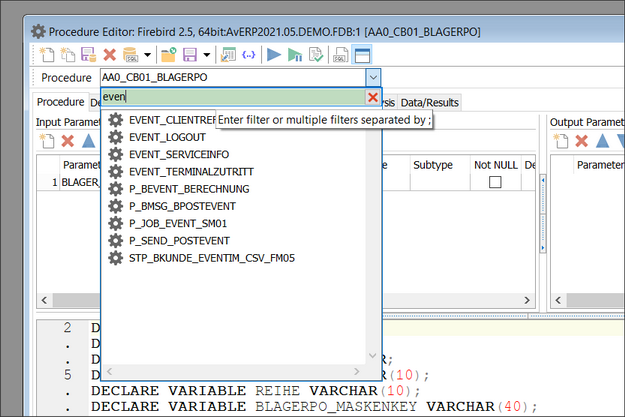
Task: Click the red Delete procedure X icon
Action: pyautogui.click(x=109, y=54)
